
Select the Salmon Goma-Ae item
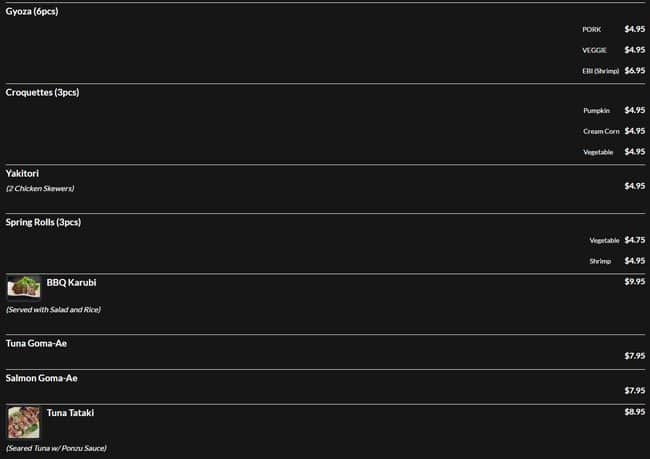[x=41, y=378]
